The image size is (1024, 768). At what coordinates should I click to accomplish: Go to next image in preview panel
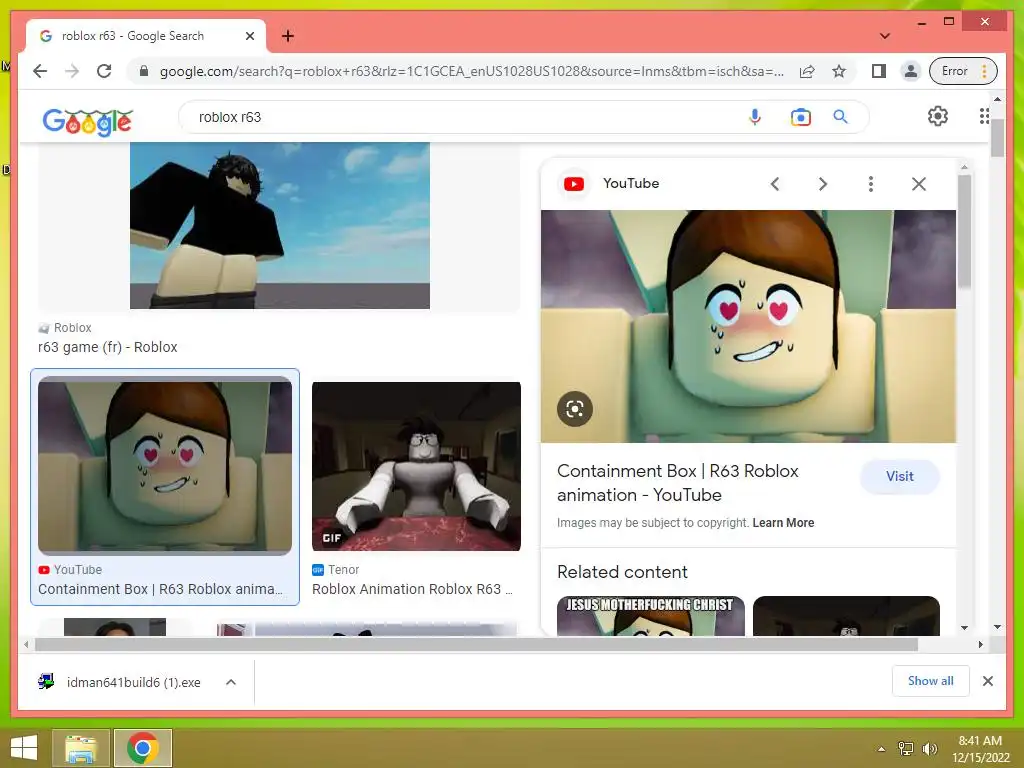(x=823, y=184)
